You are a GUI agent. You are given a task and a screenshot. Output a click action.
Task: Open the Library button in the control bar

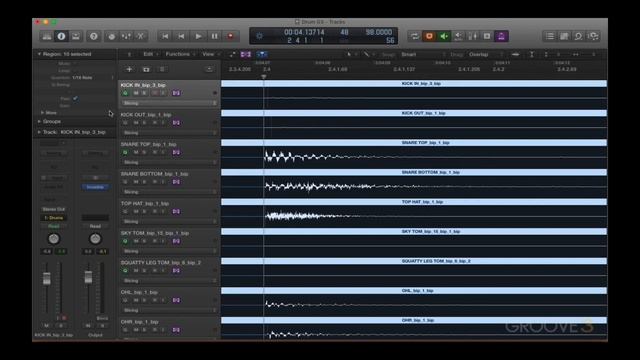[x=47, y=36]
